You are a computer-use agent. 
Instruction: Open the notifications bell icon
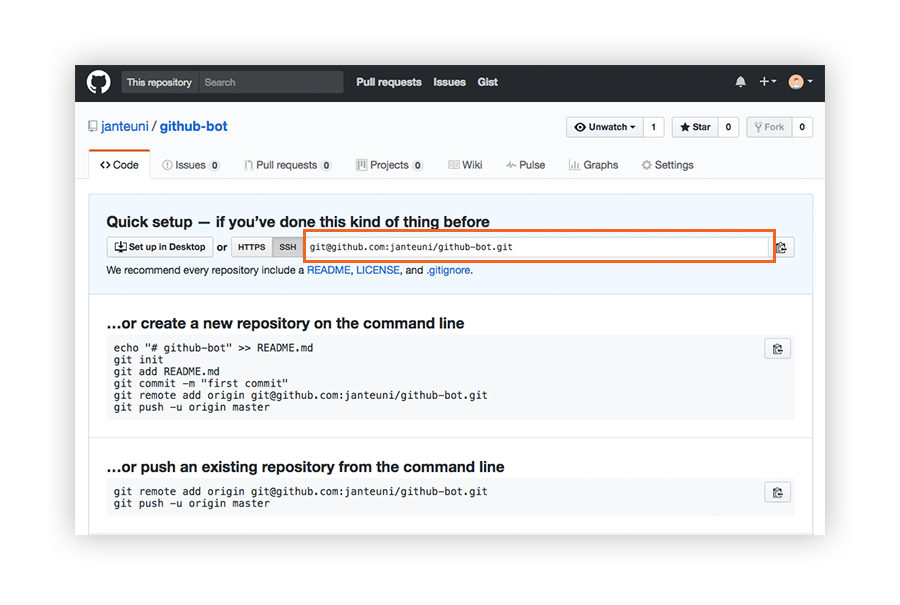(x=740, y=82)
